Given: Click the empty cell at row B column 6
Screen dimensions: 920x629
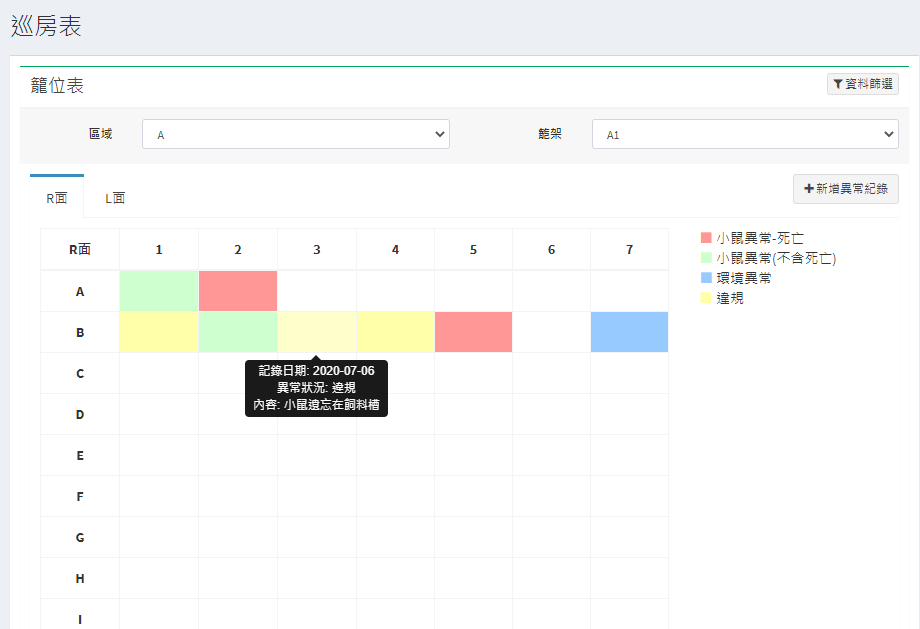Looking at the screenshot, I should point(551,332).
